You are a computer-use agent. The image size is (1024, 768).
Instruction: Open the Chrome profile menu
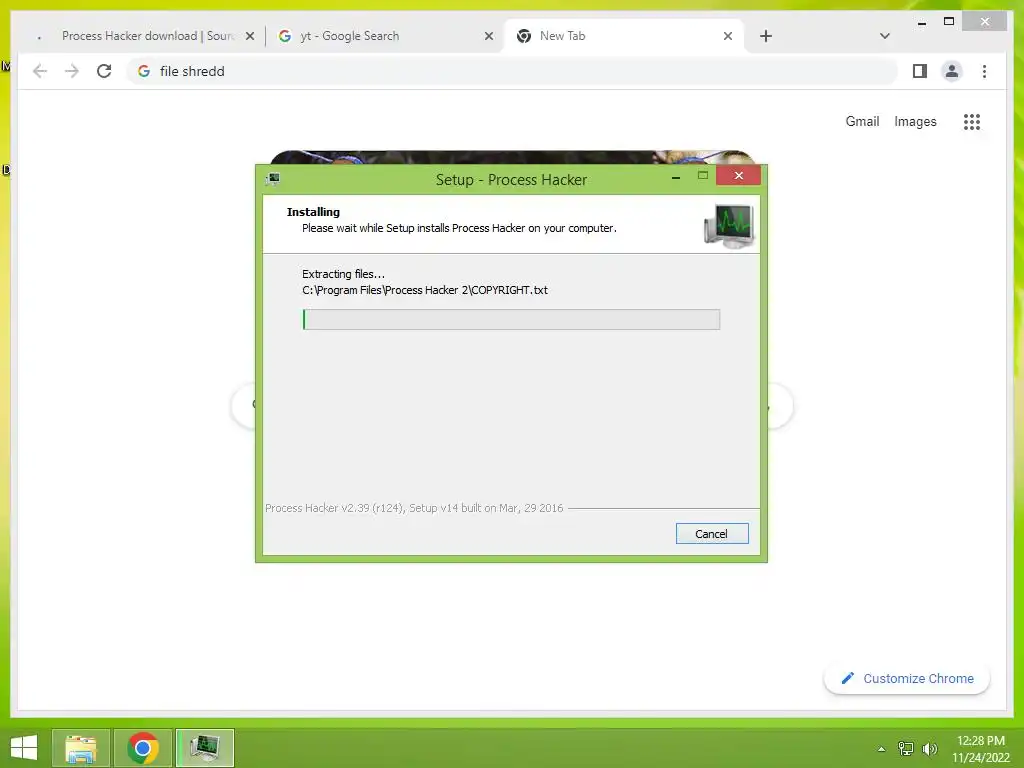tap(952, 71)
